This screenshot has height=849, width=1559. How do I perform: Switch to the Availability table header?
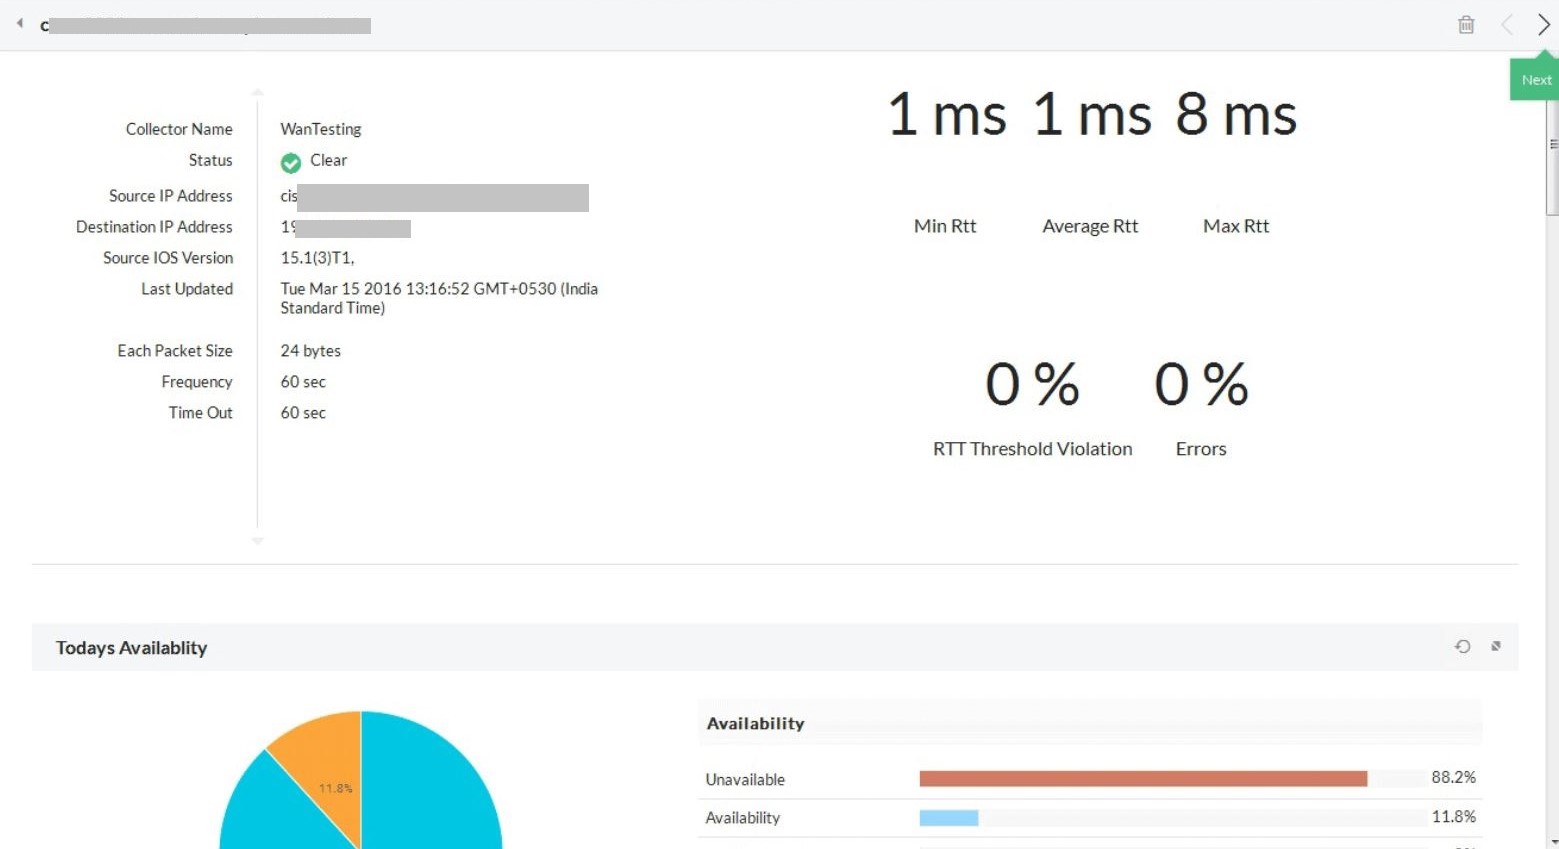click(x=756, y=723)
